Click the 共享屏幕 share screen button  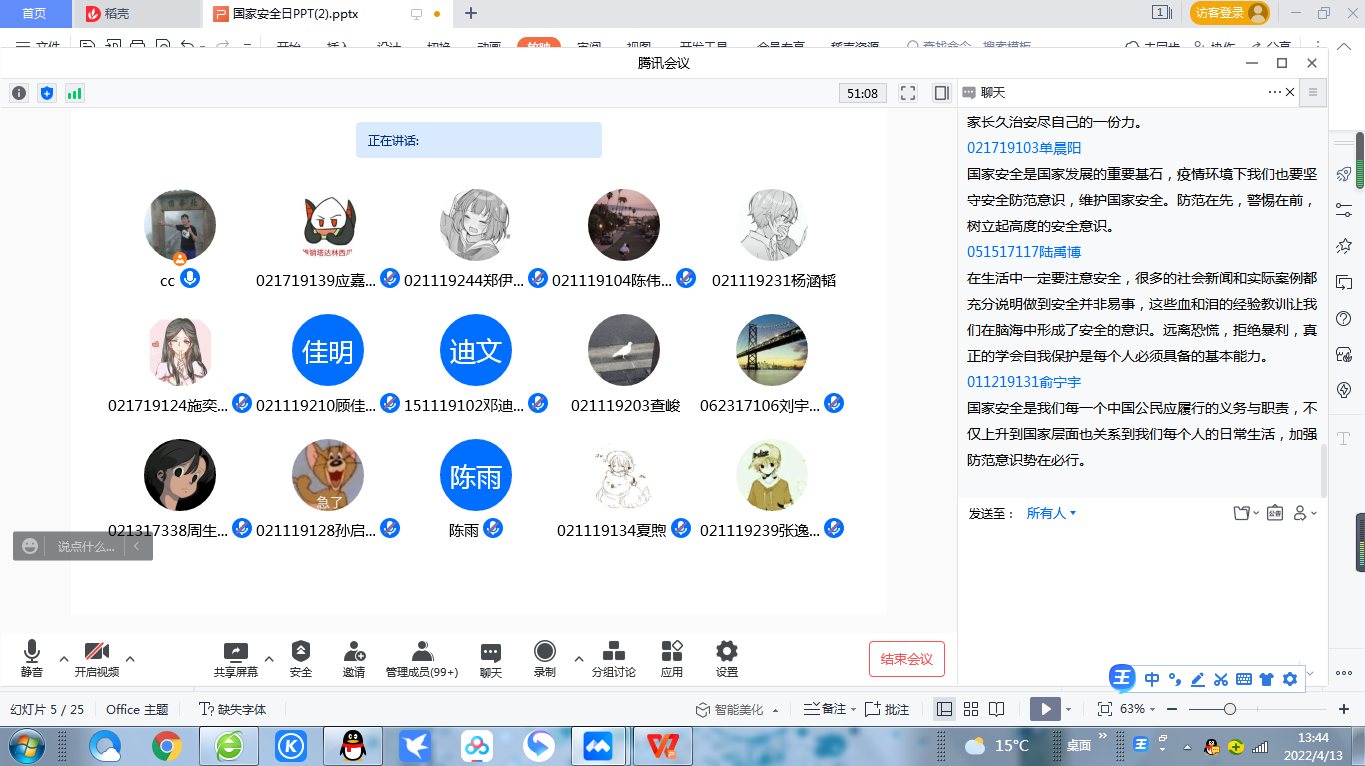pyautogui.click(x=236, y=658)
